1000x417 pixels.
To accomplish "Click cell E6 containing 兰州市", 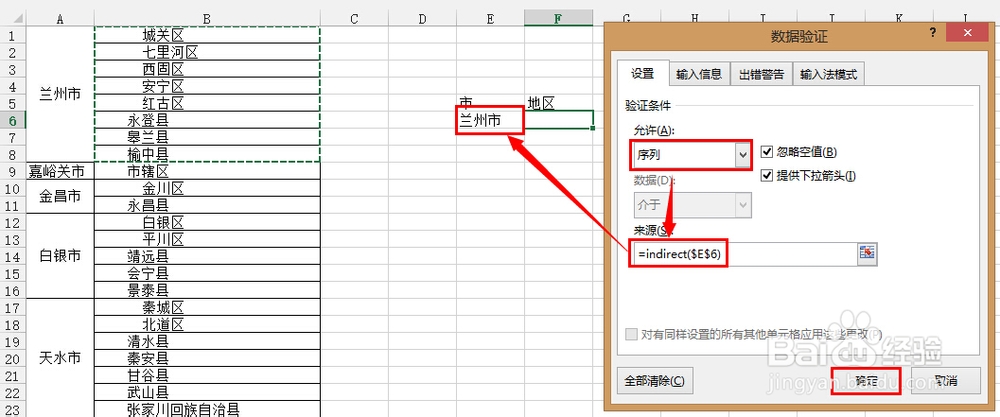I will [490, 120].
